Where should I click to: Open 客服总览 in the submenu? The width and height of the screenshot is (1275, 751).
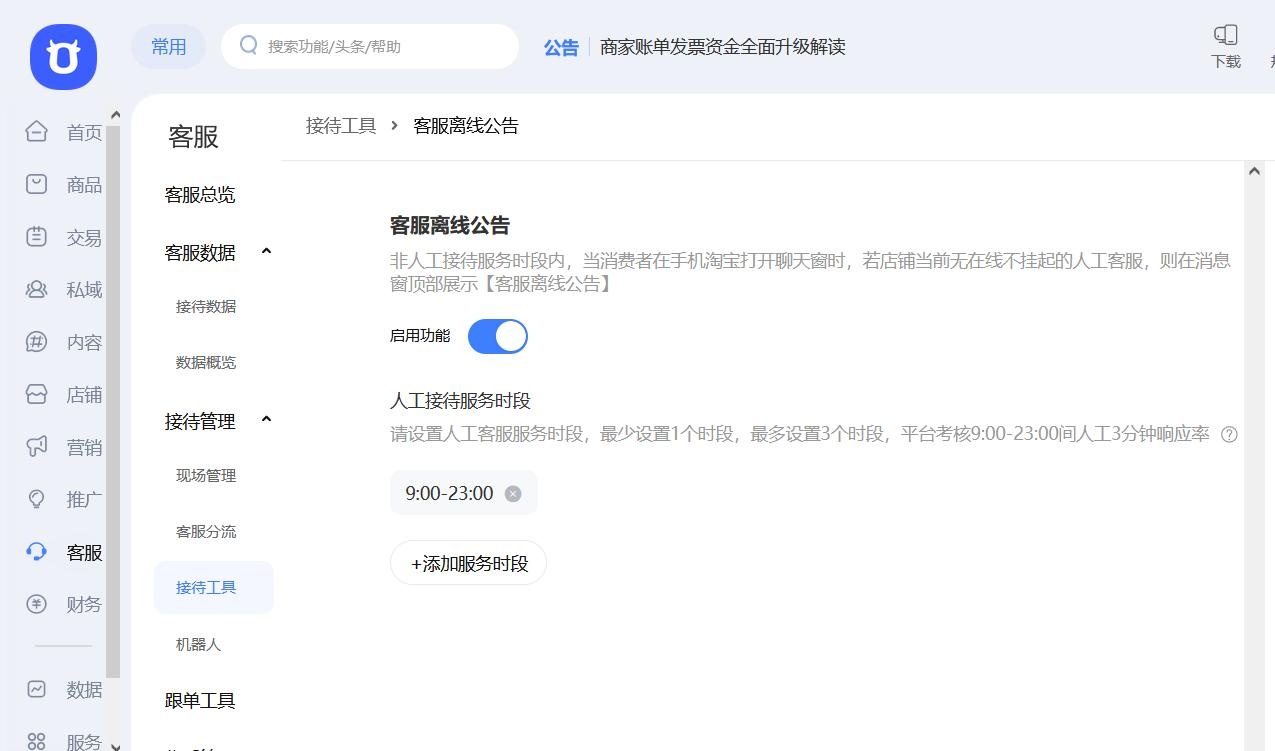pyautogui.click(x=200, y=195)
